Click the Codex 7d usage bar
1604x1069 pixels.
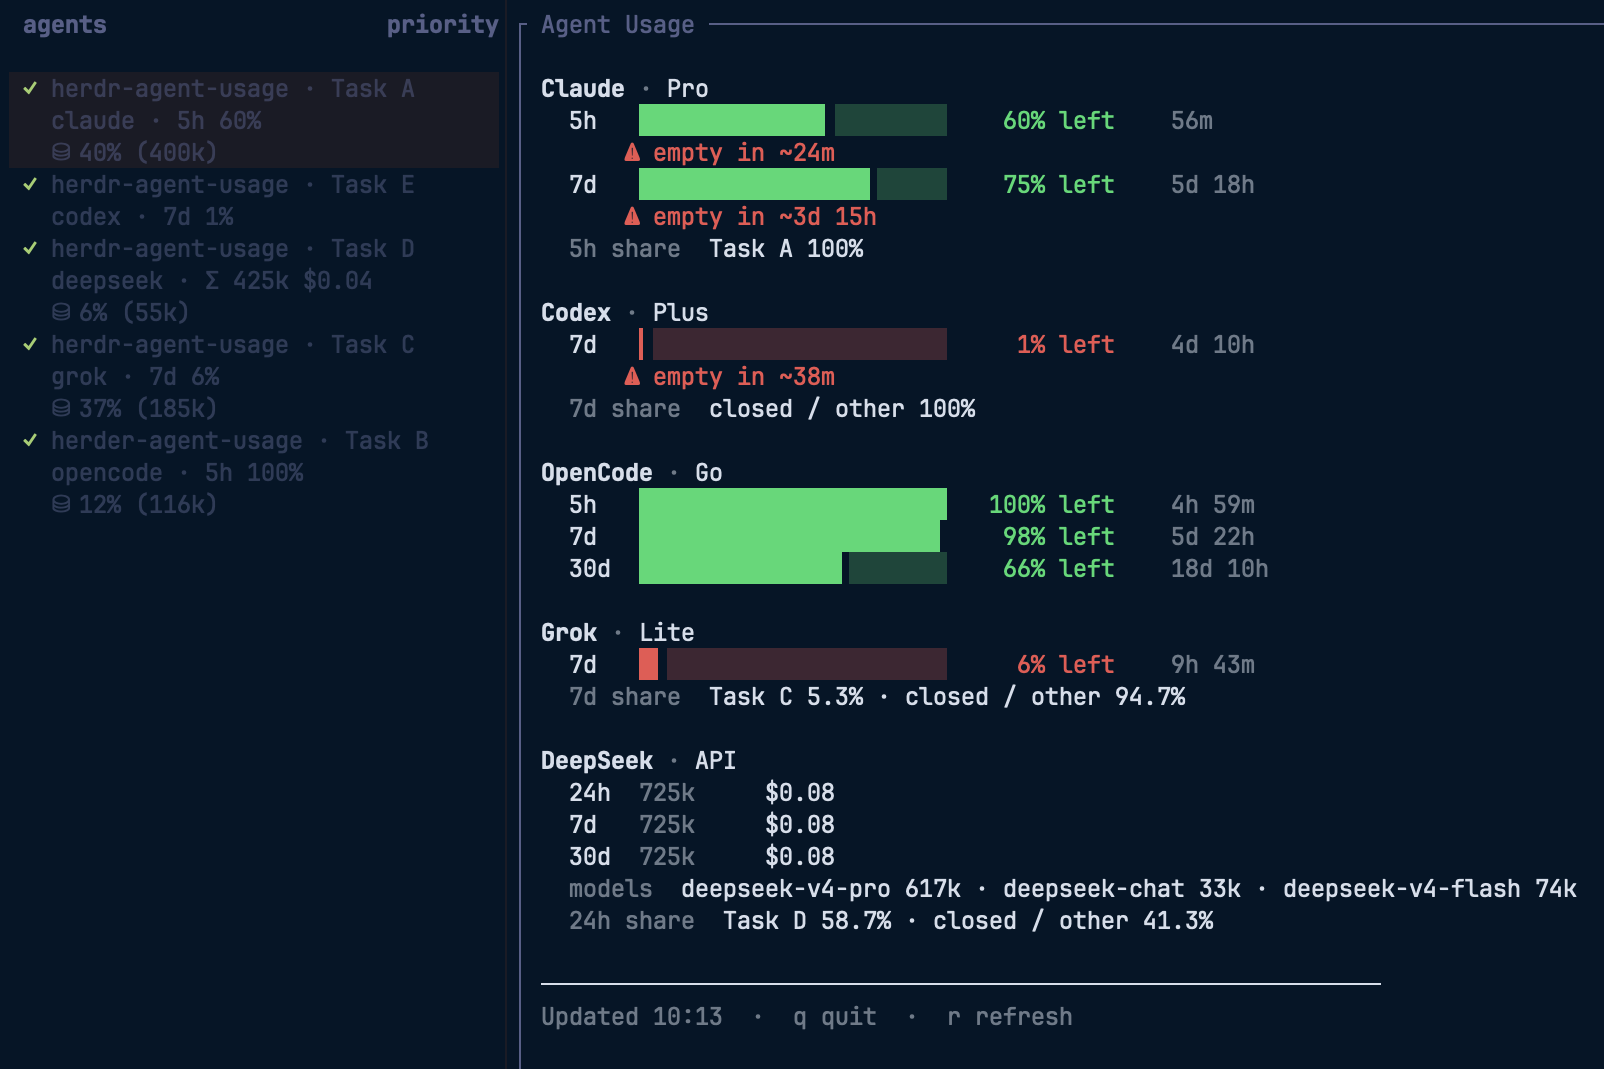click(x=793, y=344)
